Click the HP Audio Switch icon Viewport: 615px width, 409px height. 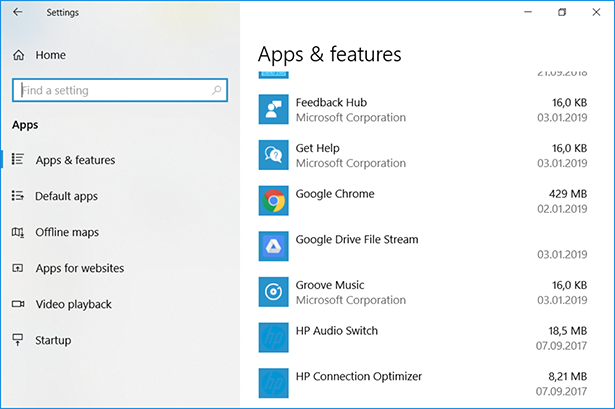(x=273, y=338)
